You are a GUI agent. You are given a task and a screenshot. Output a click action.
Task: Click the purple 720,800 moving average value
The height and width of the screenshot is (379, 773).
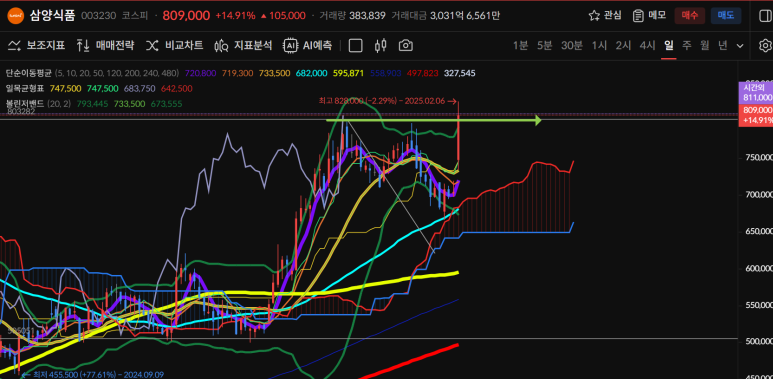pos(201,73)
